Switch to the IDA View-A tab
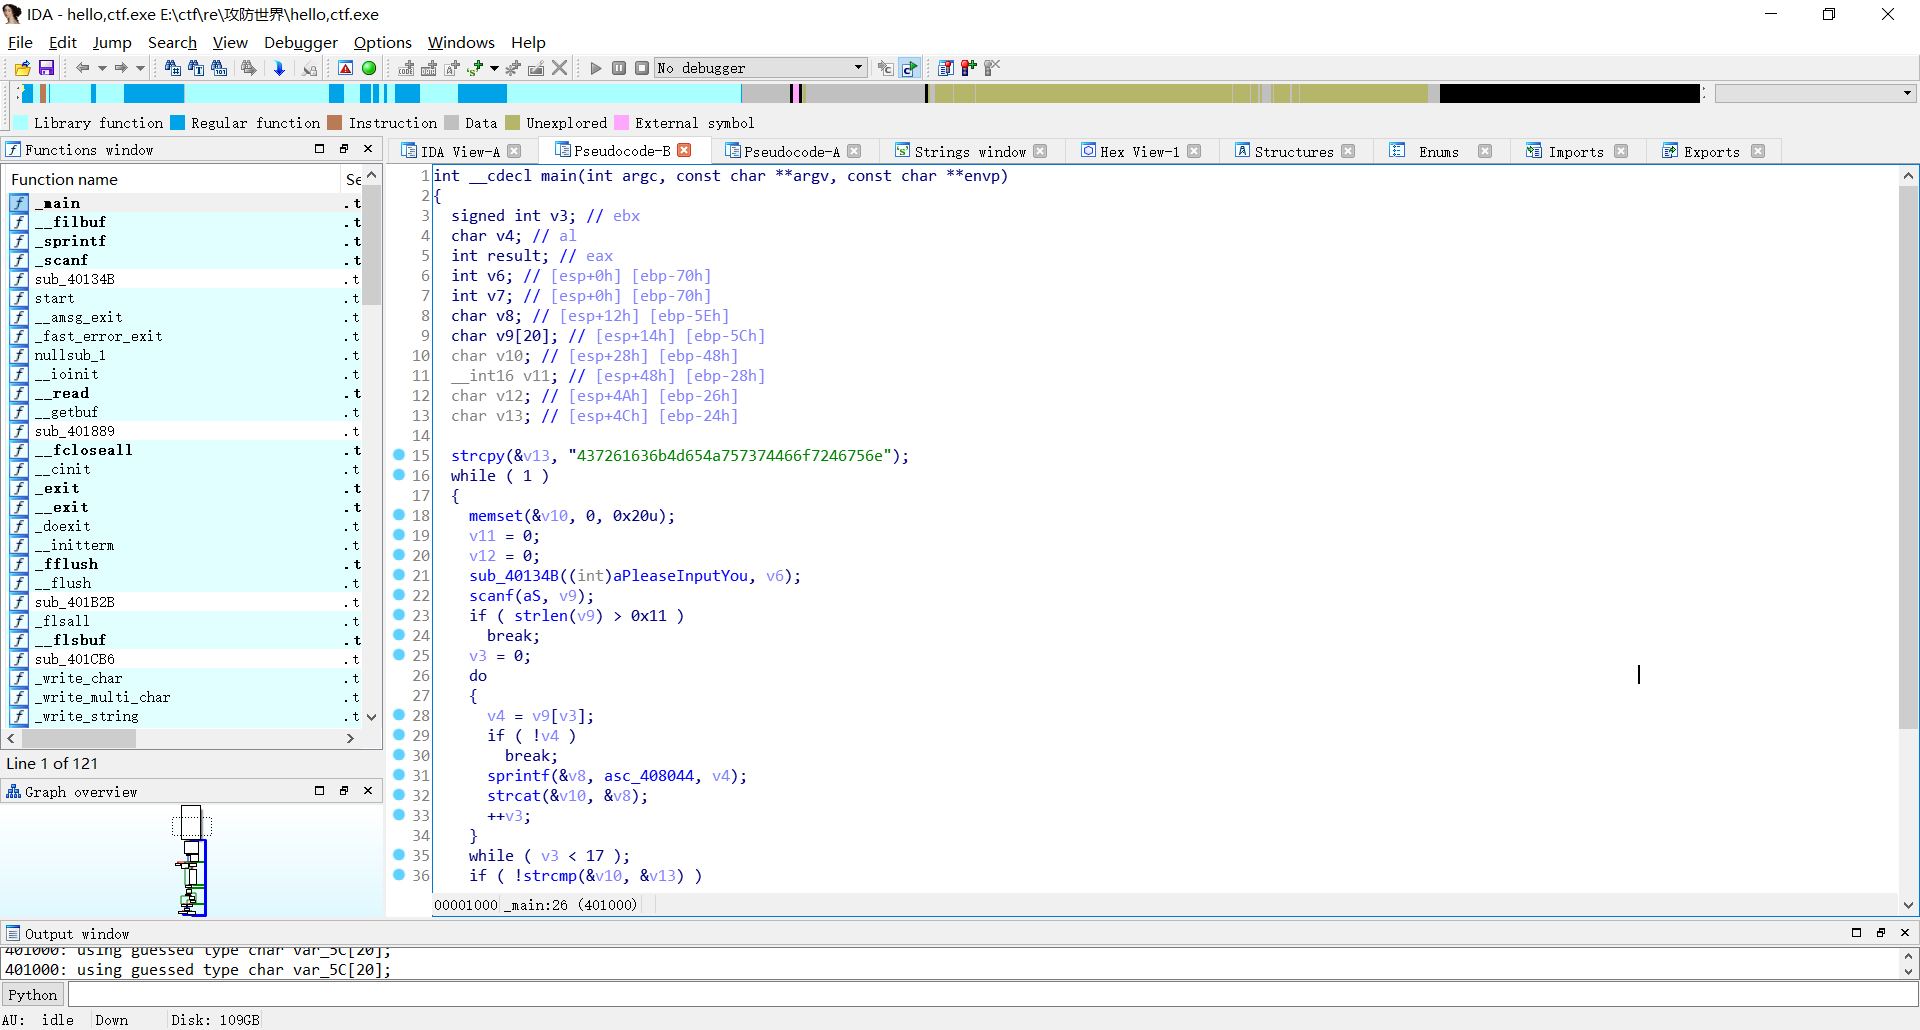The height and width of the screenshot is (1030, 1920). 460,151
